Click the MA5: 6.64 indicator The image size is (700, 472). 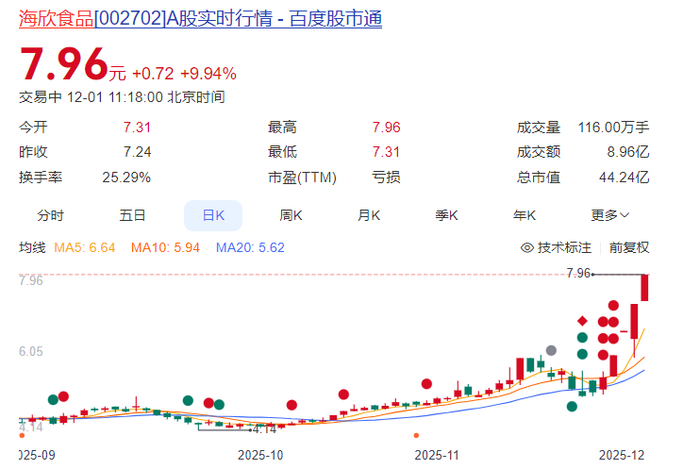coord(84,247)
